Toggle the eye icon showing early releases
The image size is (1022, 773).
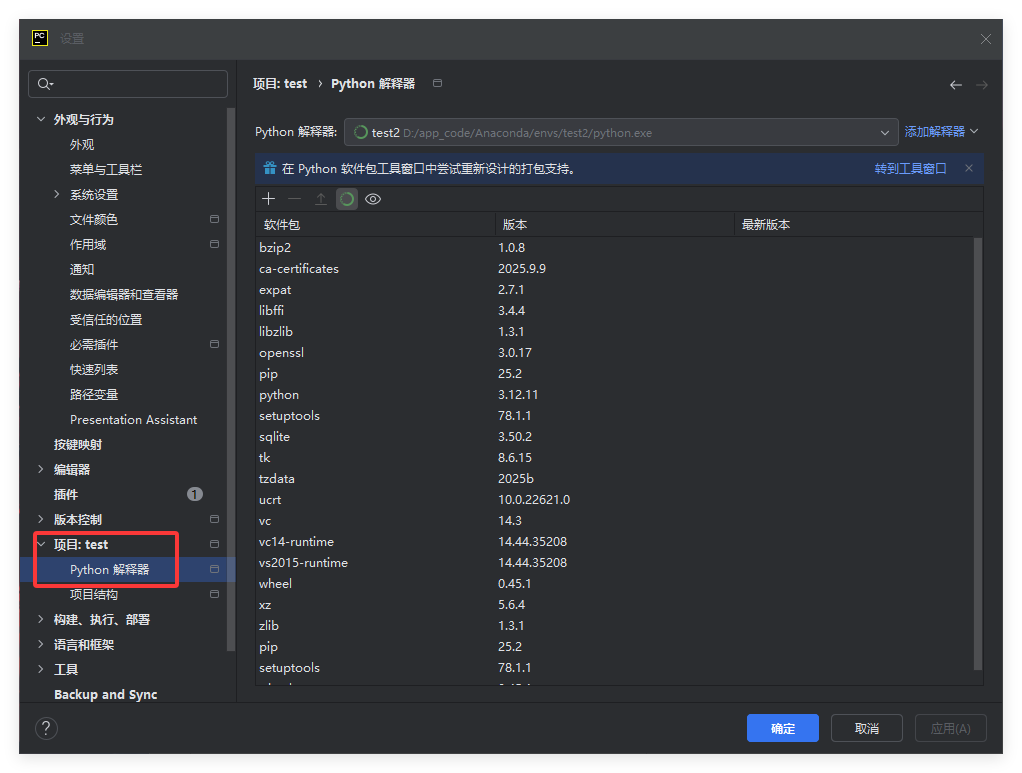click(373, 199)
